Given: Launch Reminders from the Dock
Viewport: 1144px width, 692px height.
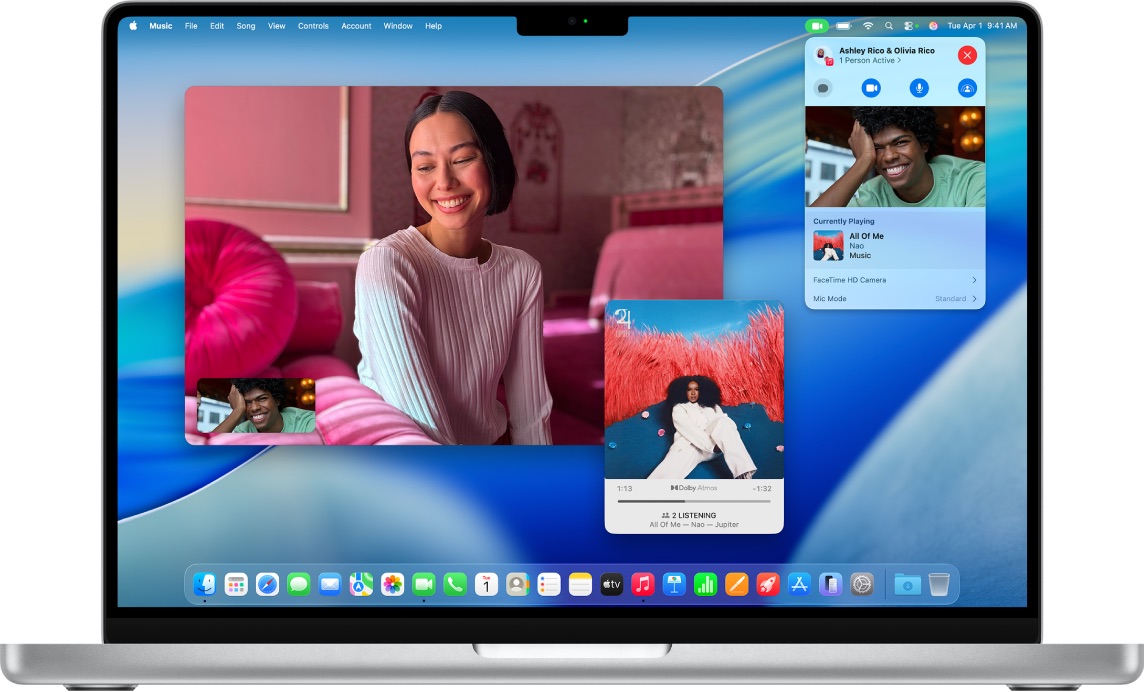Looking at the screenshot, I should click(x=549, y=584).
